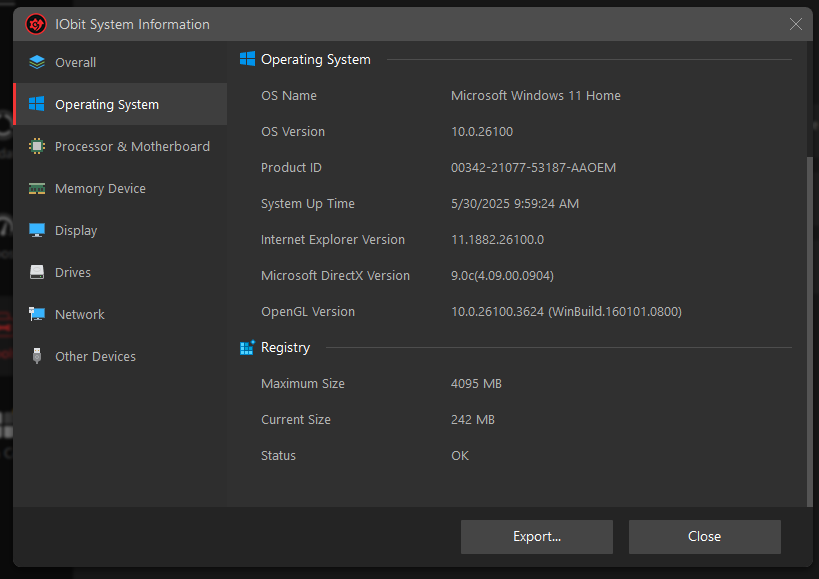
Task: Click the memory module icon in sidebar
Action: [37, 188]
